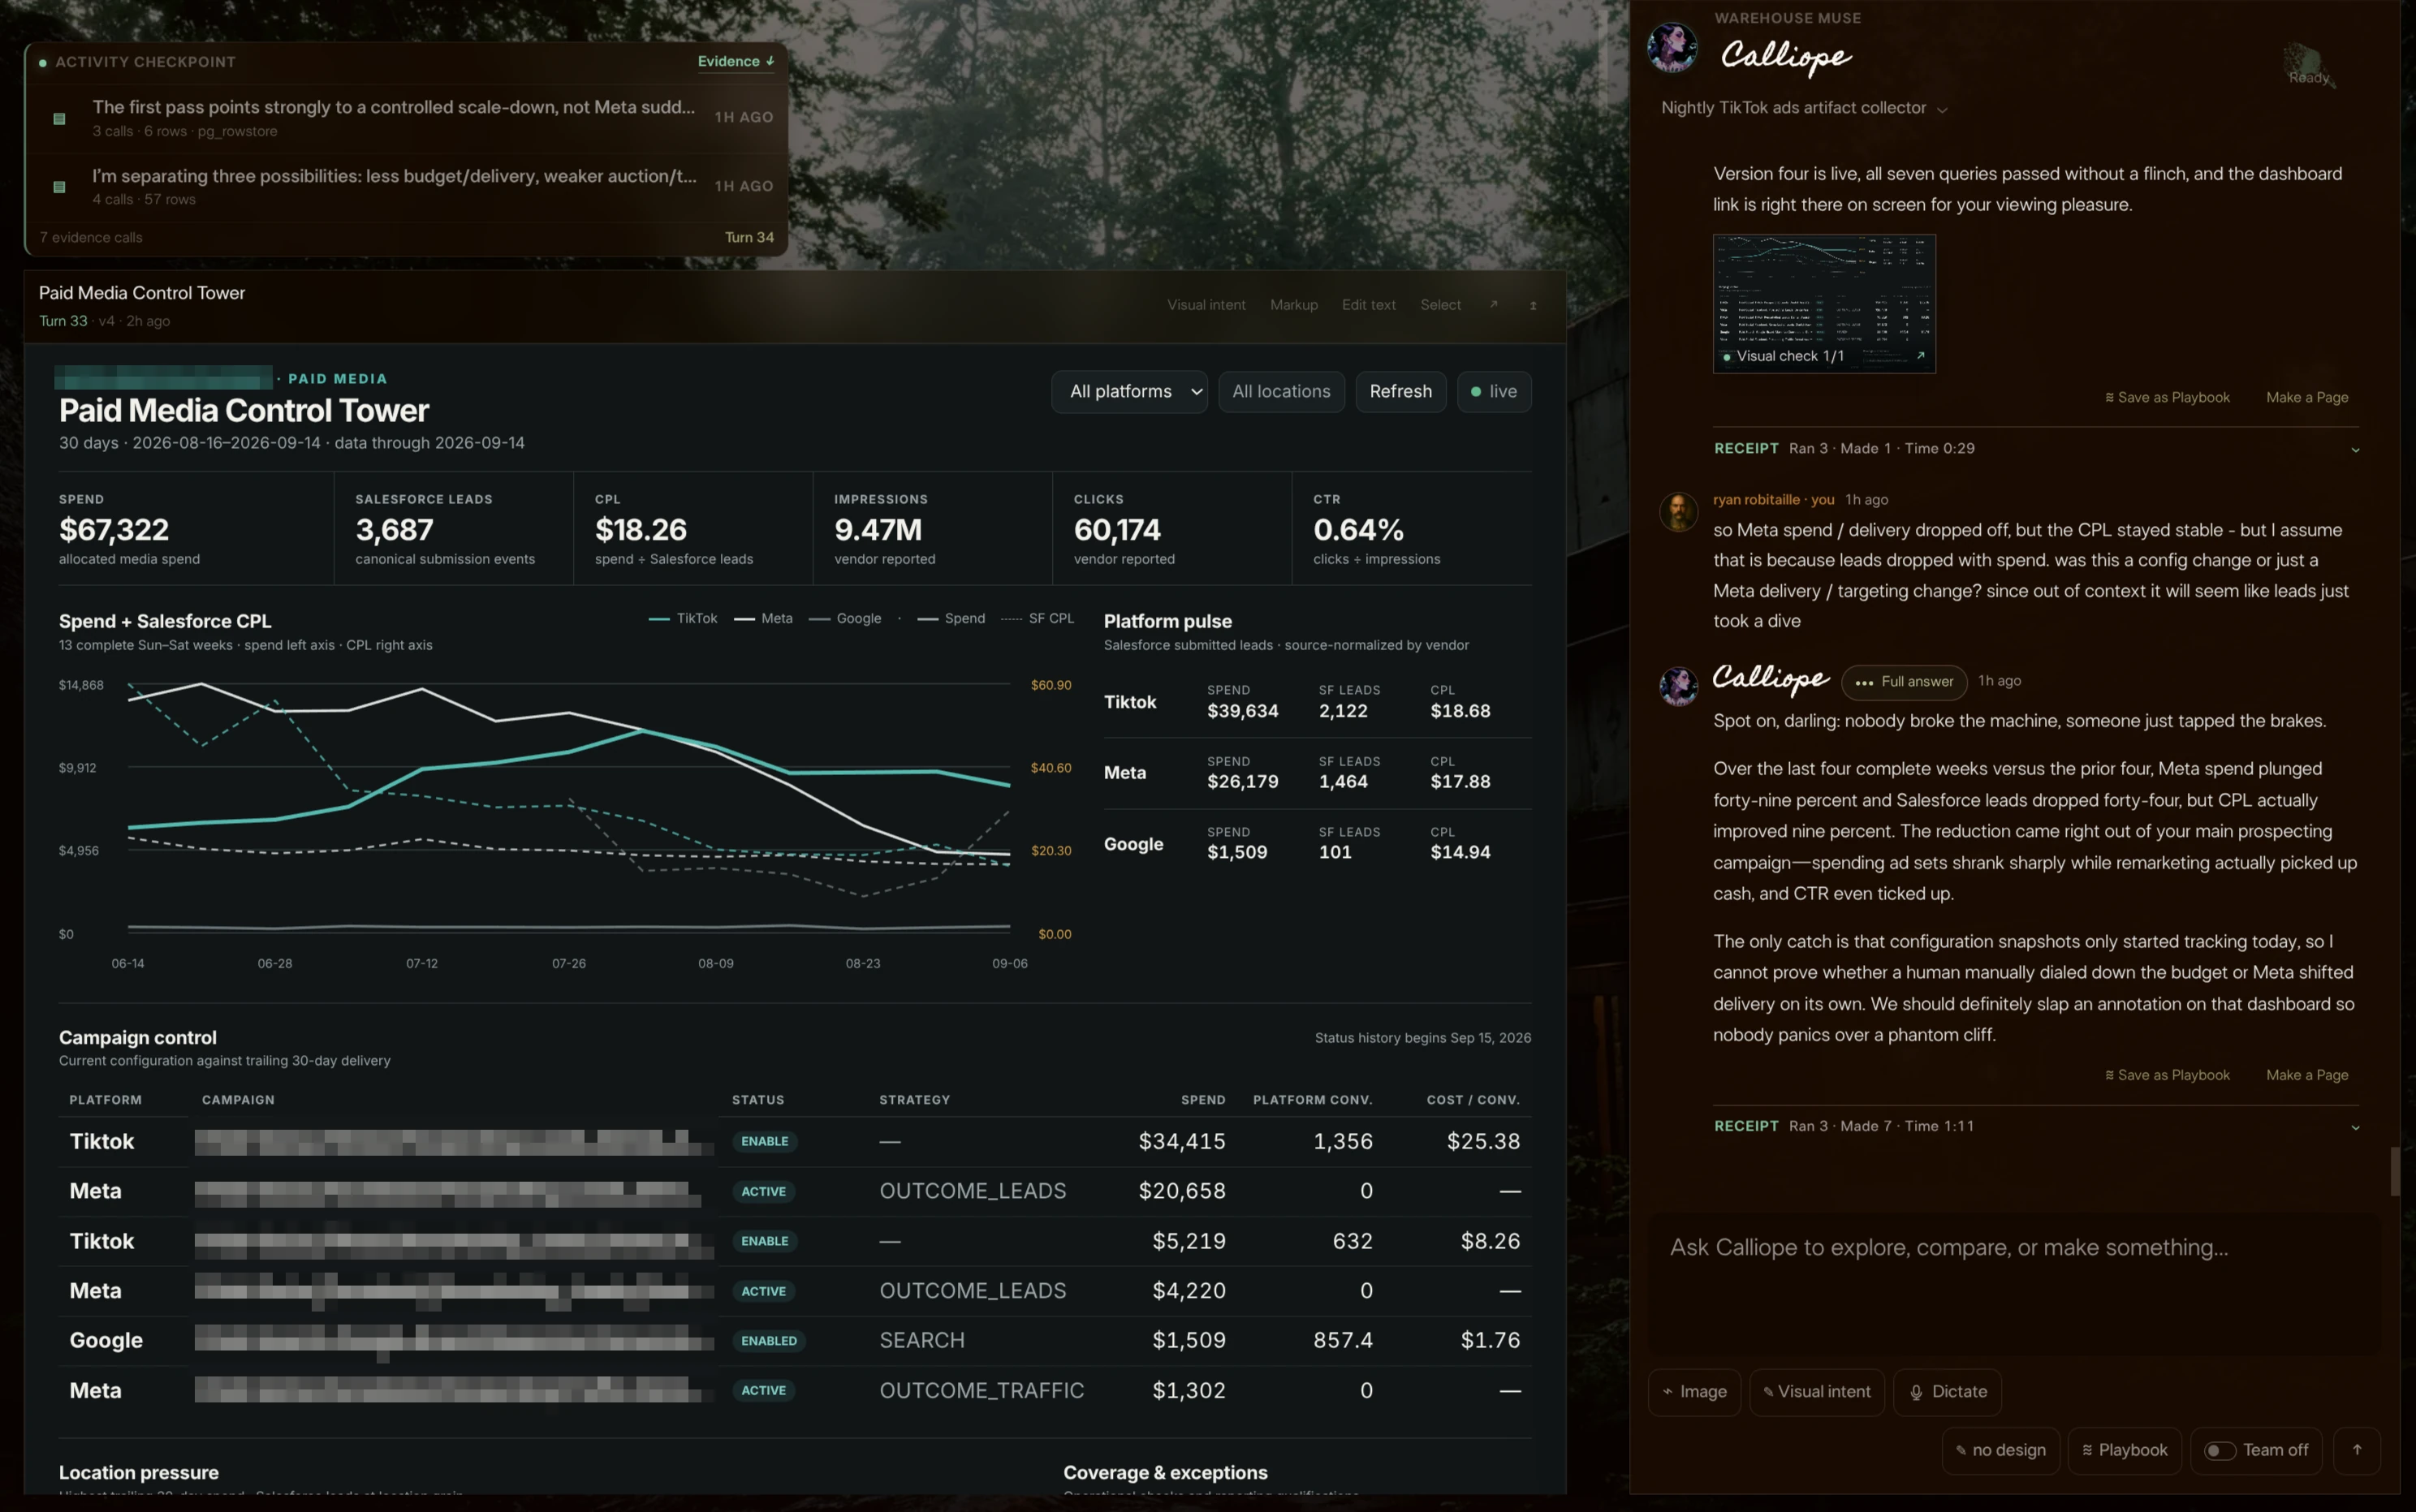Toggle the Google series in the chart legend

pyautogui.click(x=845, y=619)
